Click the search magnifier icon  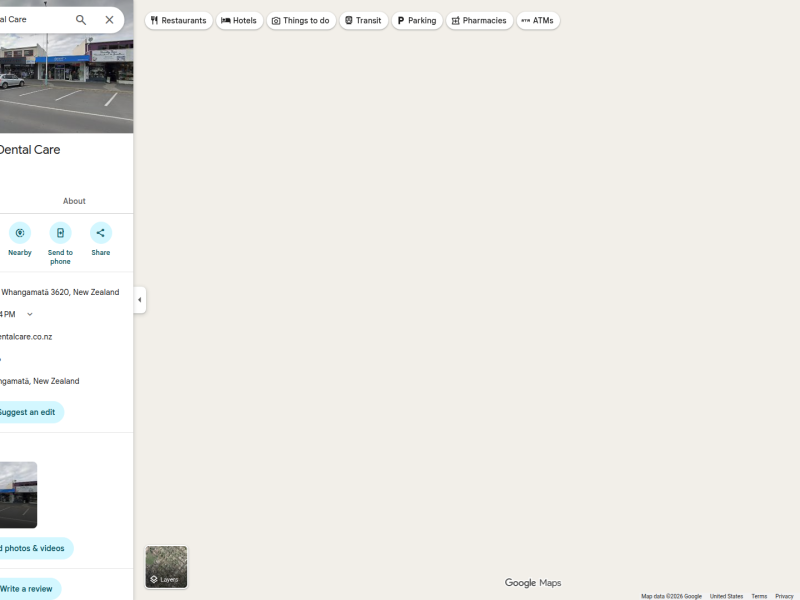pyautogui.click(x=81, y=20)
